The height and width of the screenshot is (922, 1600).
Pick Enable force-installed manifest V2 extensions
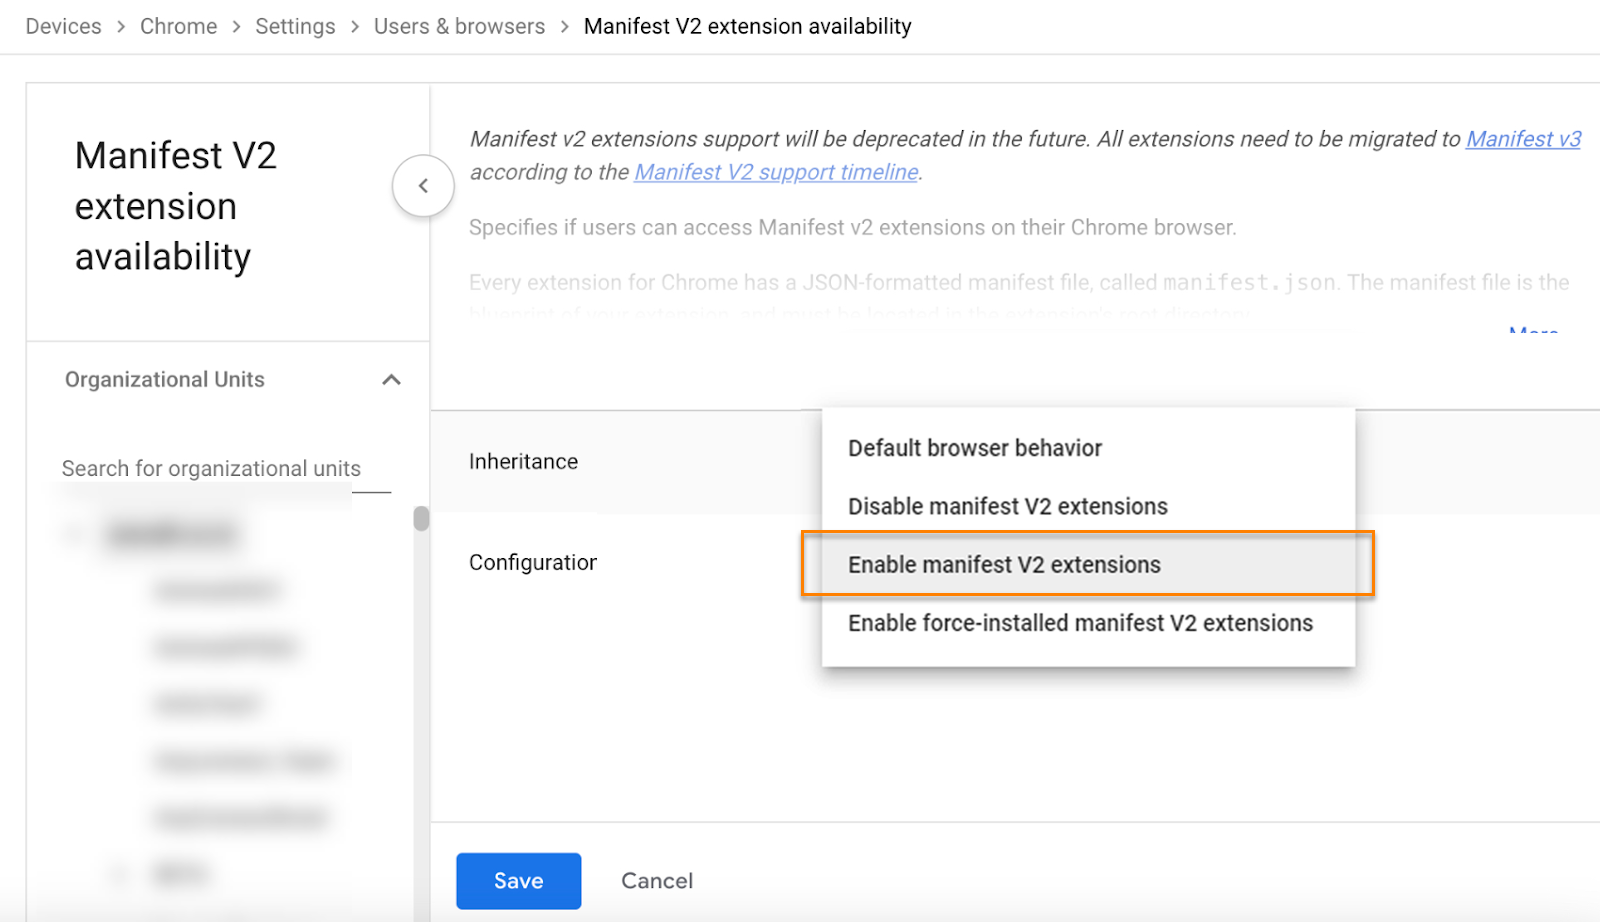click(1080, 623)
